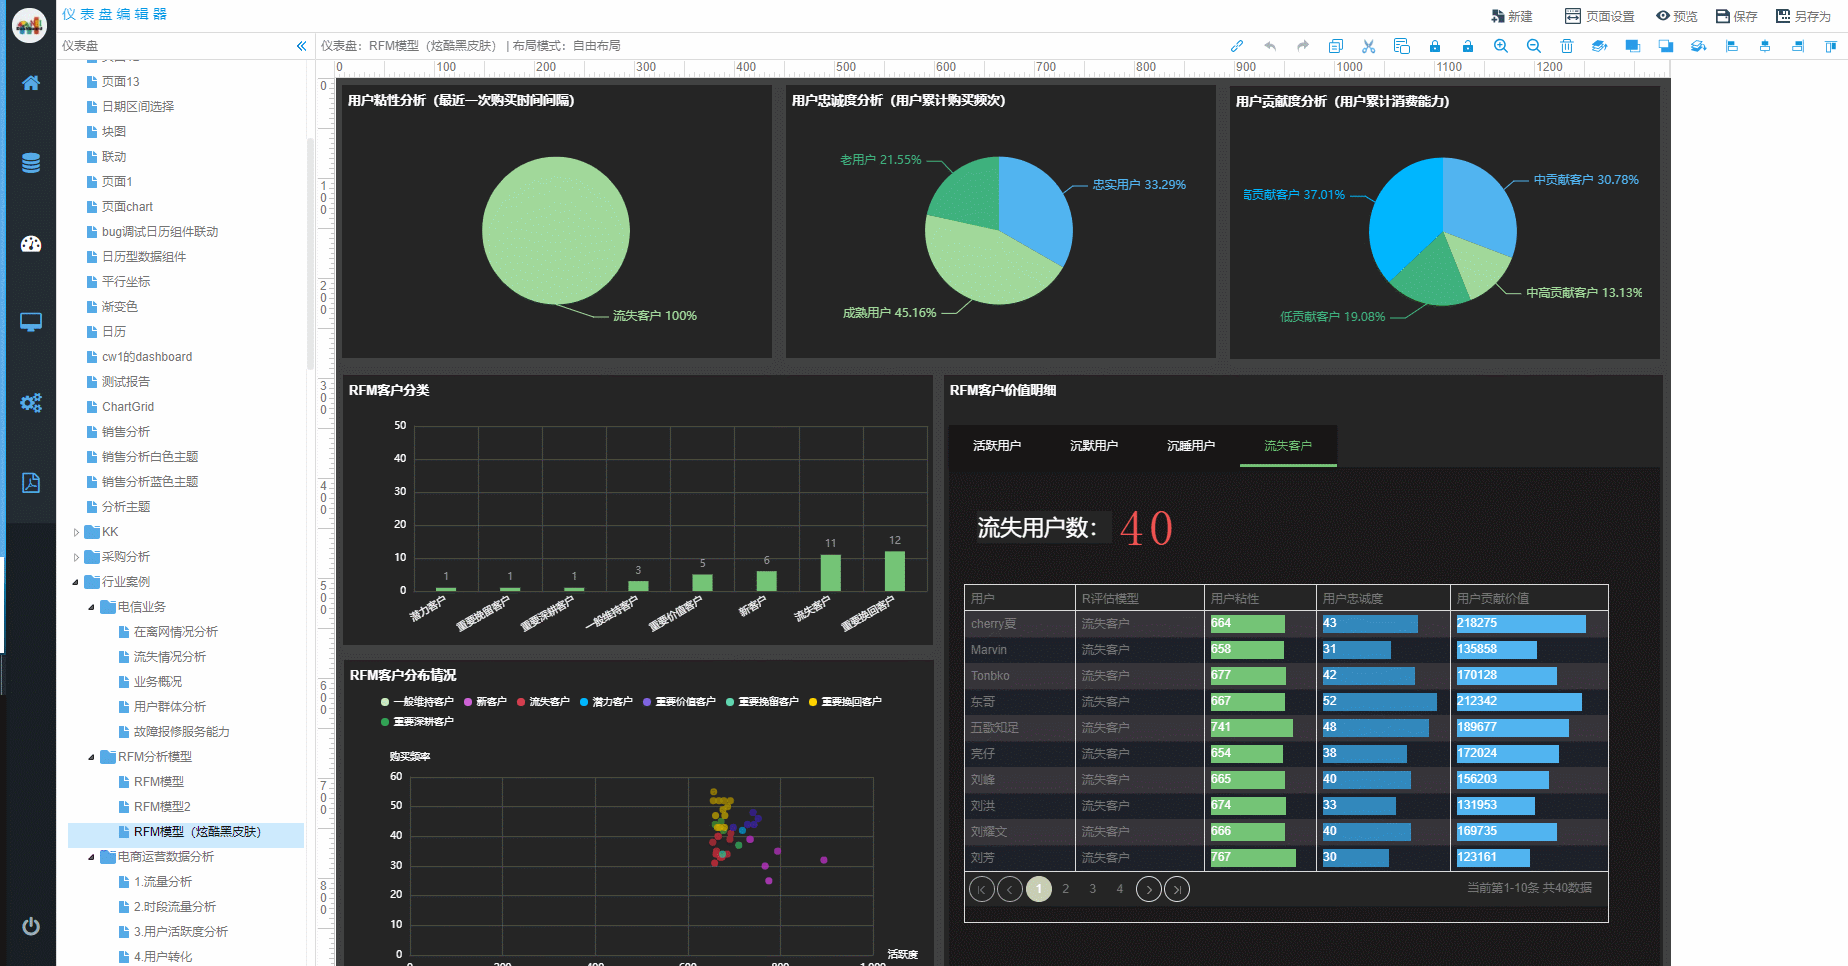Expand the KK folder in tree

76,532
